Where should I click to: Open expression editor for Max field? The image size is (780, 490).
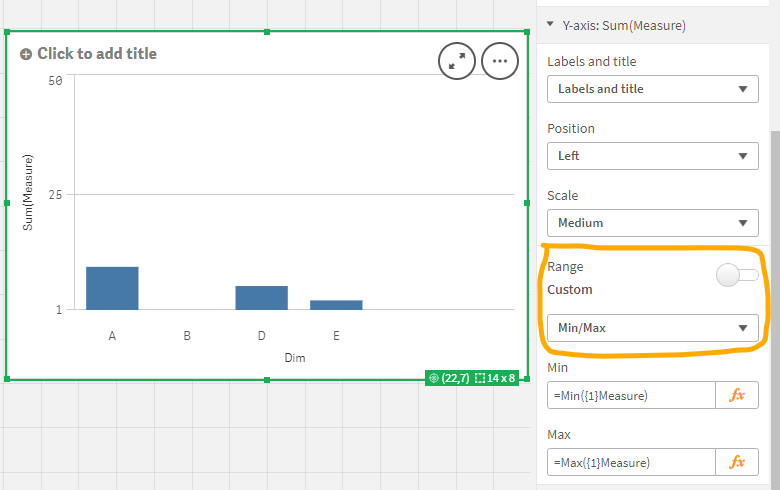[737, 462]
